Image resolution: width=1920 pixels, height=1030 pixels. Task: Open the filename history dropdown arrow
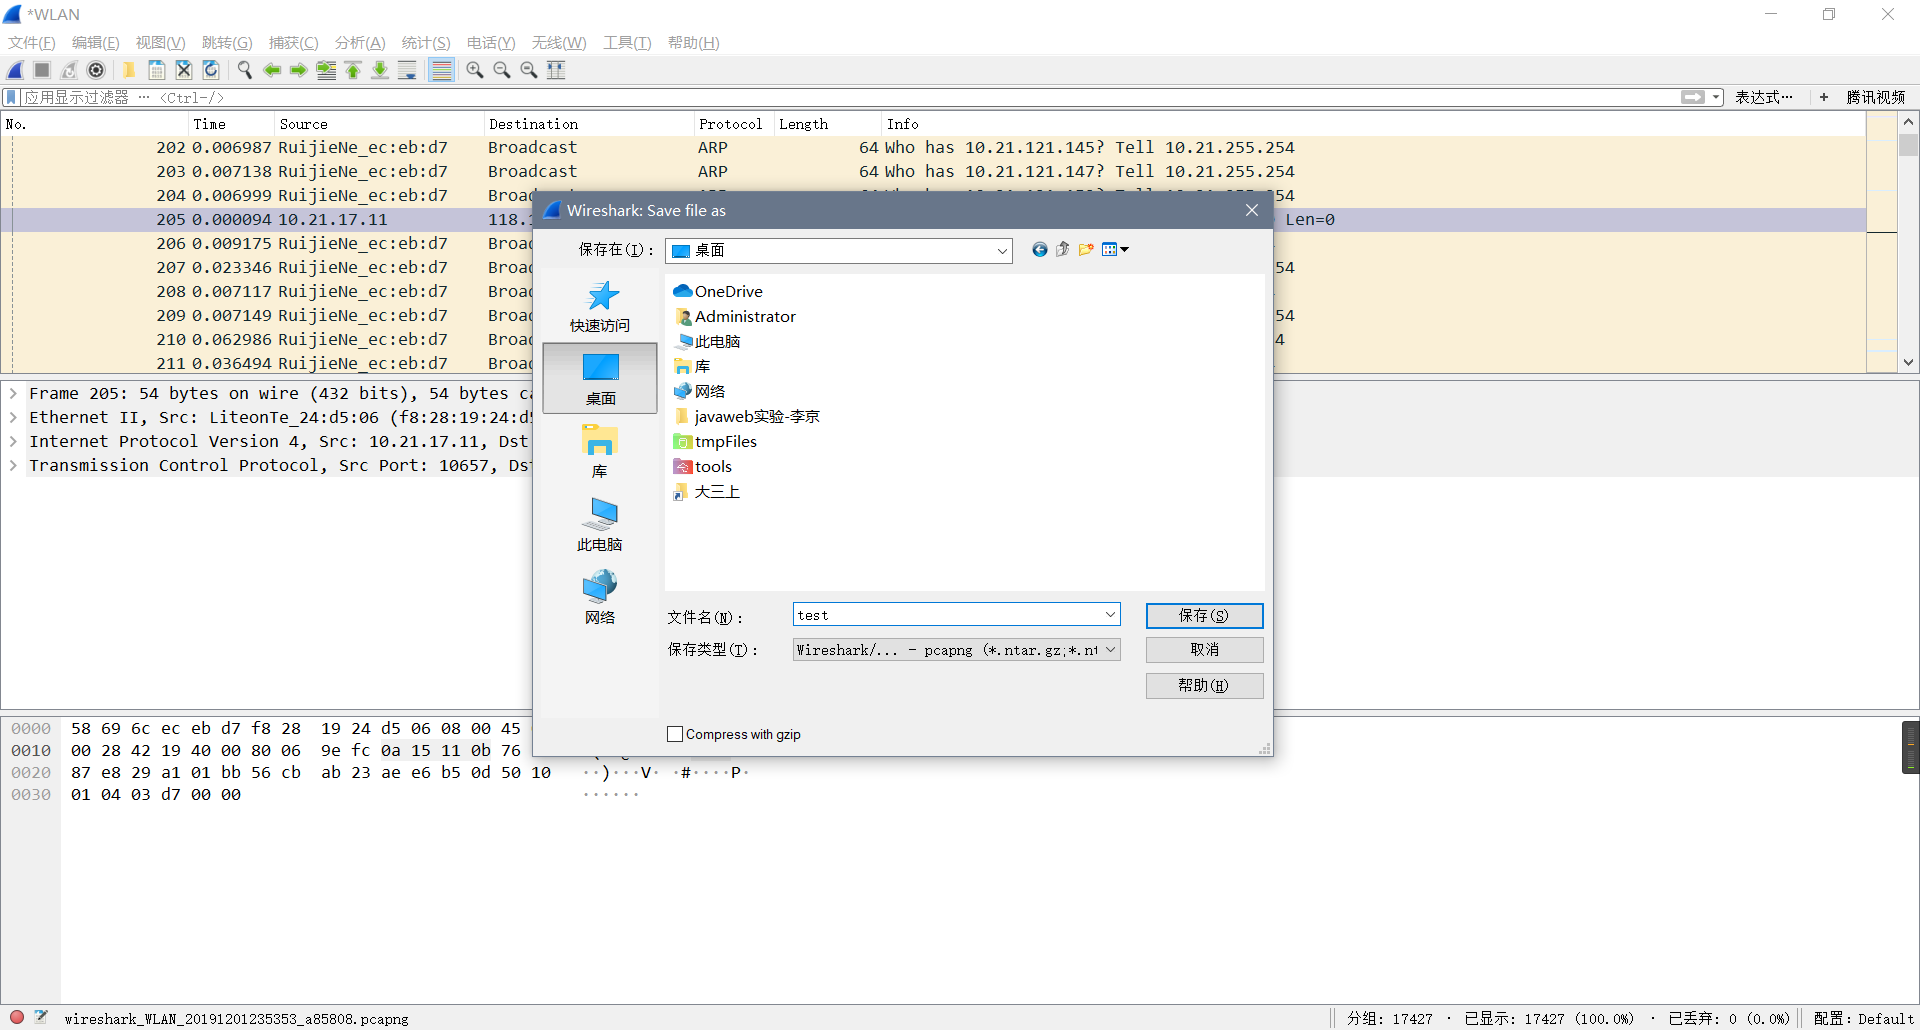coord(1110,615)
